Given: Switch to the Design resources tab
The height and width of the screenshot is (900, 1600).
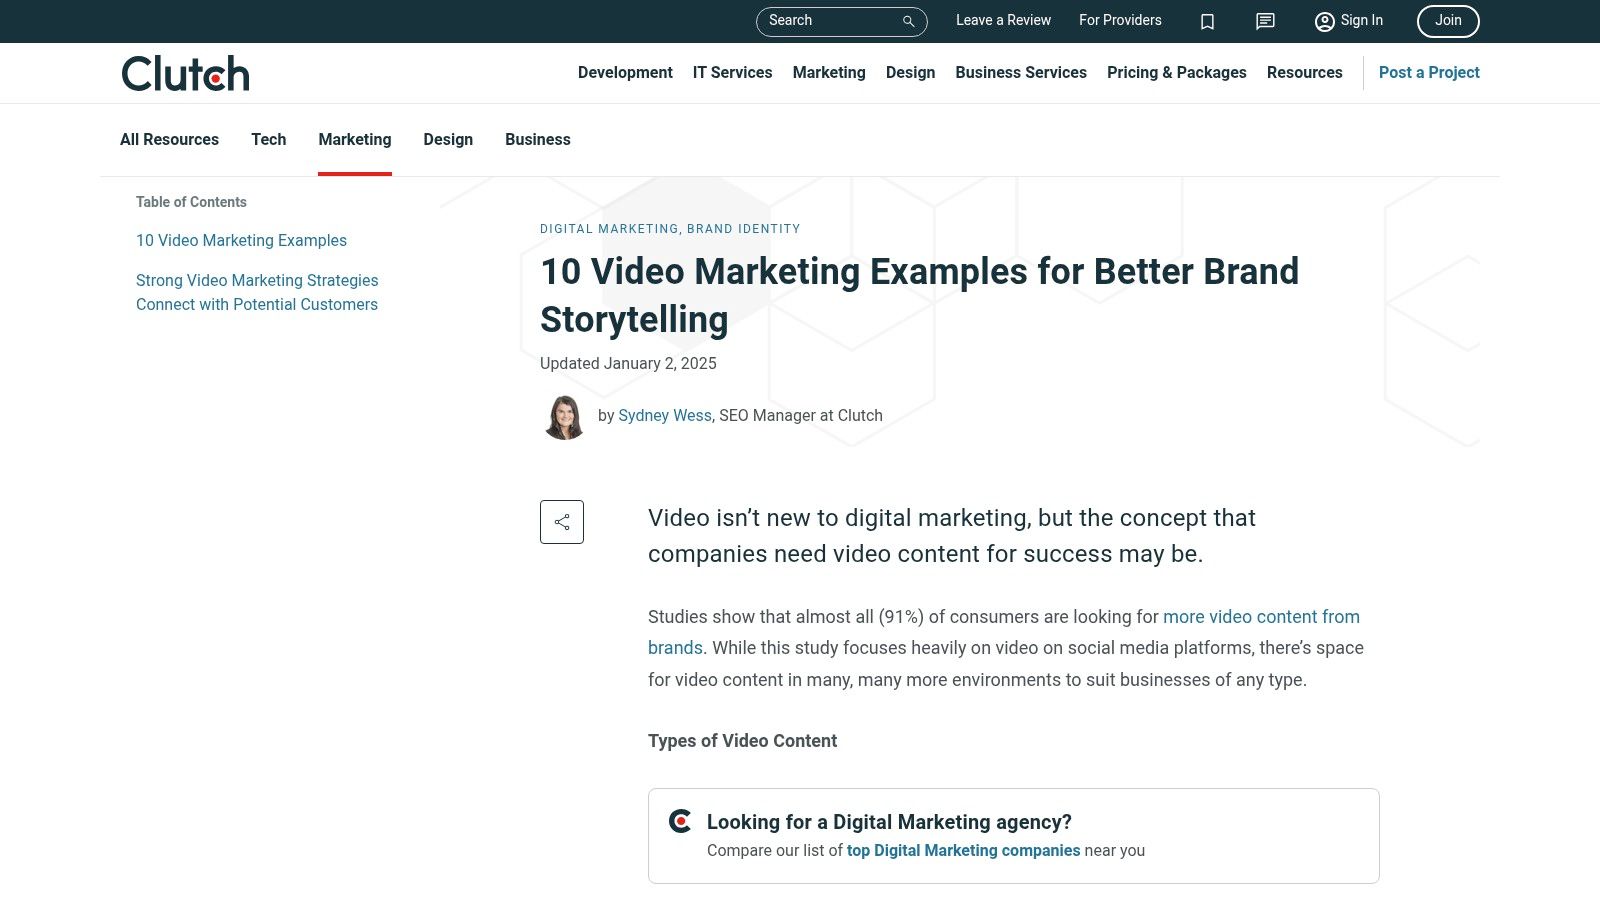Looking at the screenshot, I should point(448,139).
